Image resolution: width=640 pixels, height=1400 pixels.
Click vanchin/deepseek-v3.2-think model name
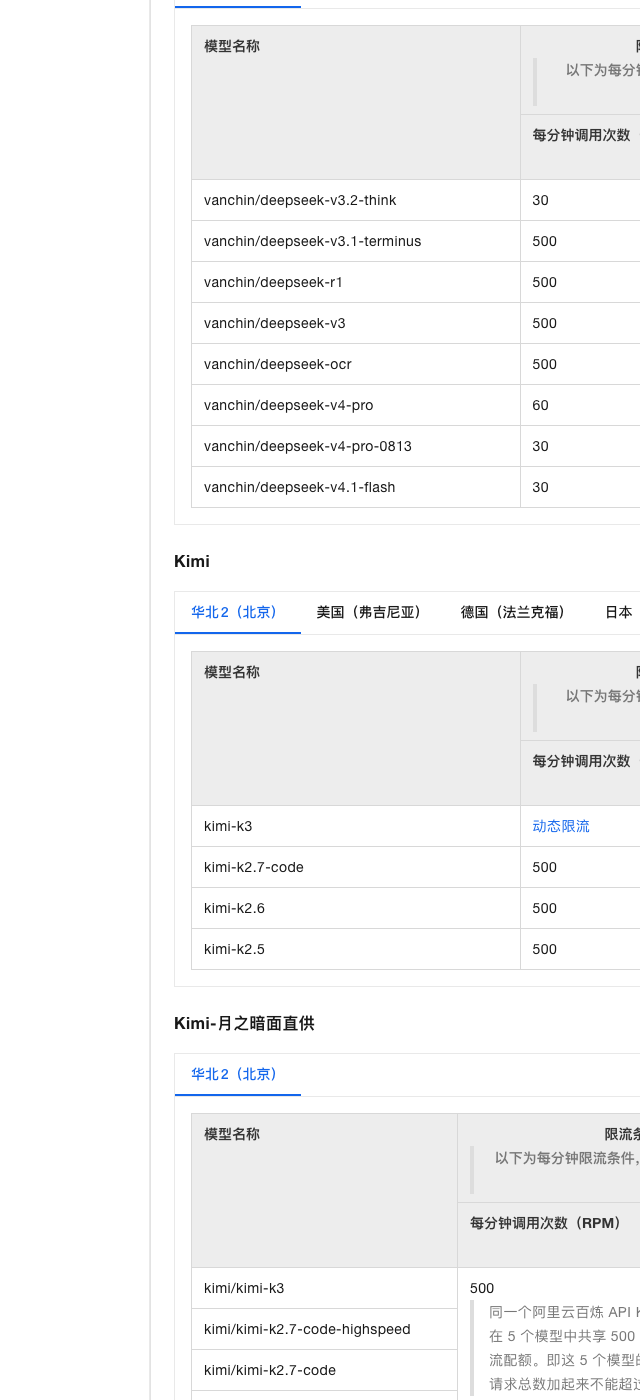coord(300,200)
